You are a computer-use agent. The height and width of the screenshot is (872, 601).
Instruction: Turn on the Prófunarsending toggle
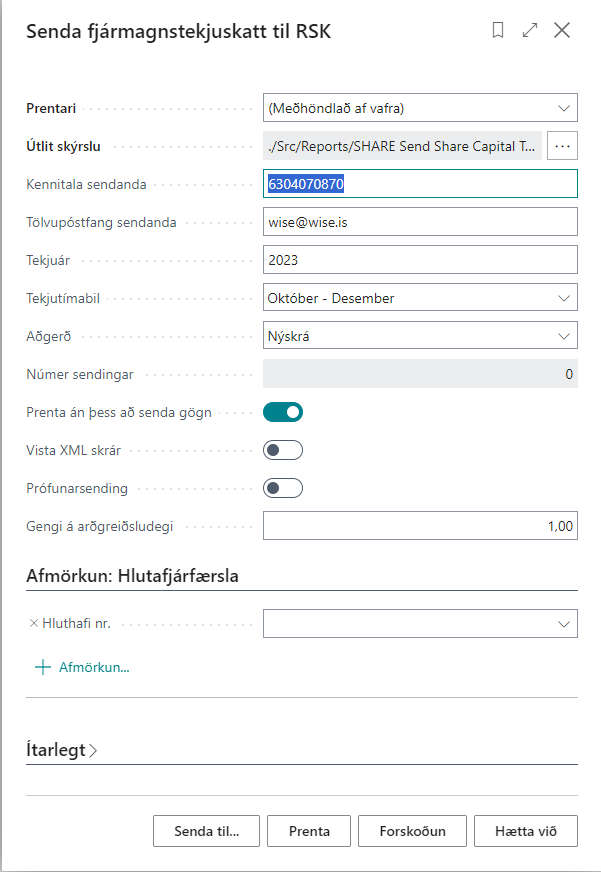point(283,488)
